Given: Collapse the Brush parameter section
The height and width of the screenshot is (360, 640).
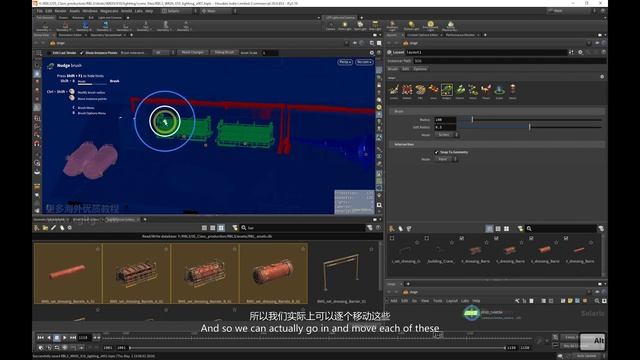Looking at the screenshot, I should pos(496,111).
